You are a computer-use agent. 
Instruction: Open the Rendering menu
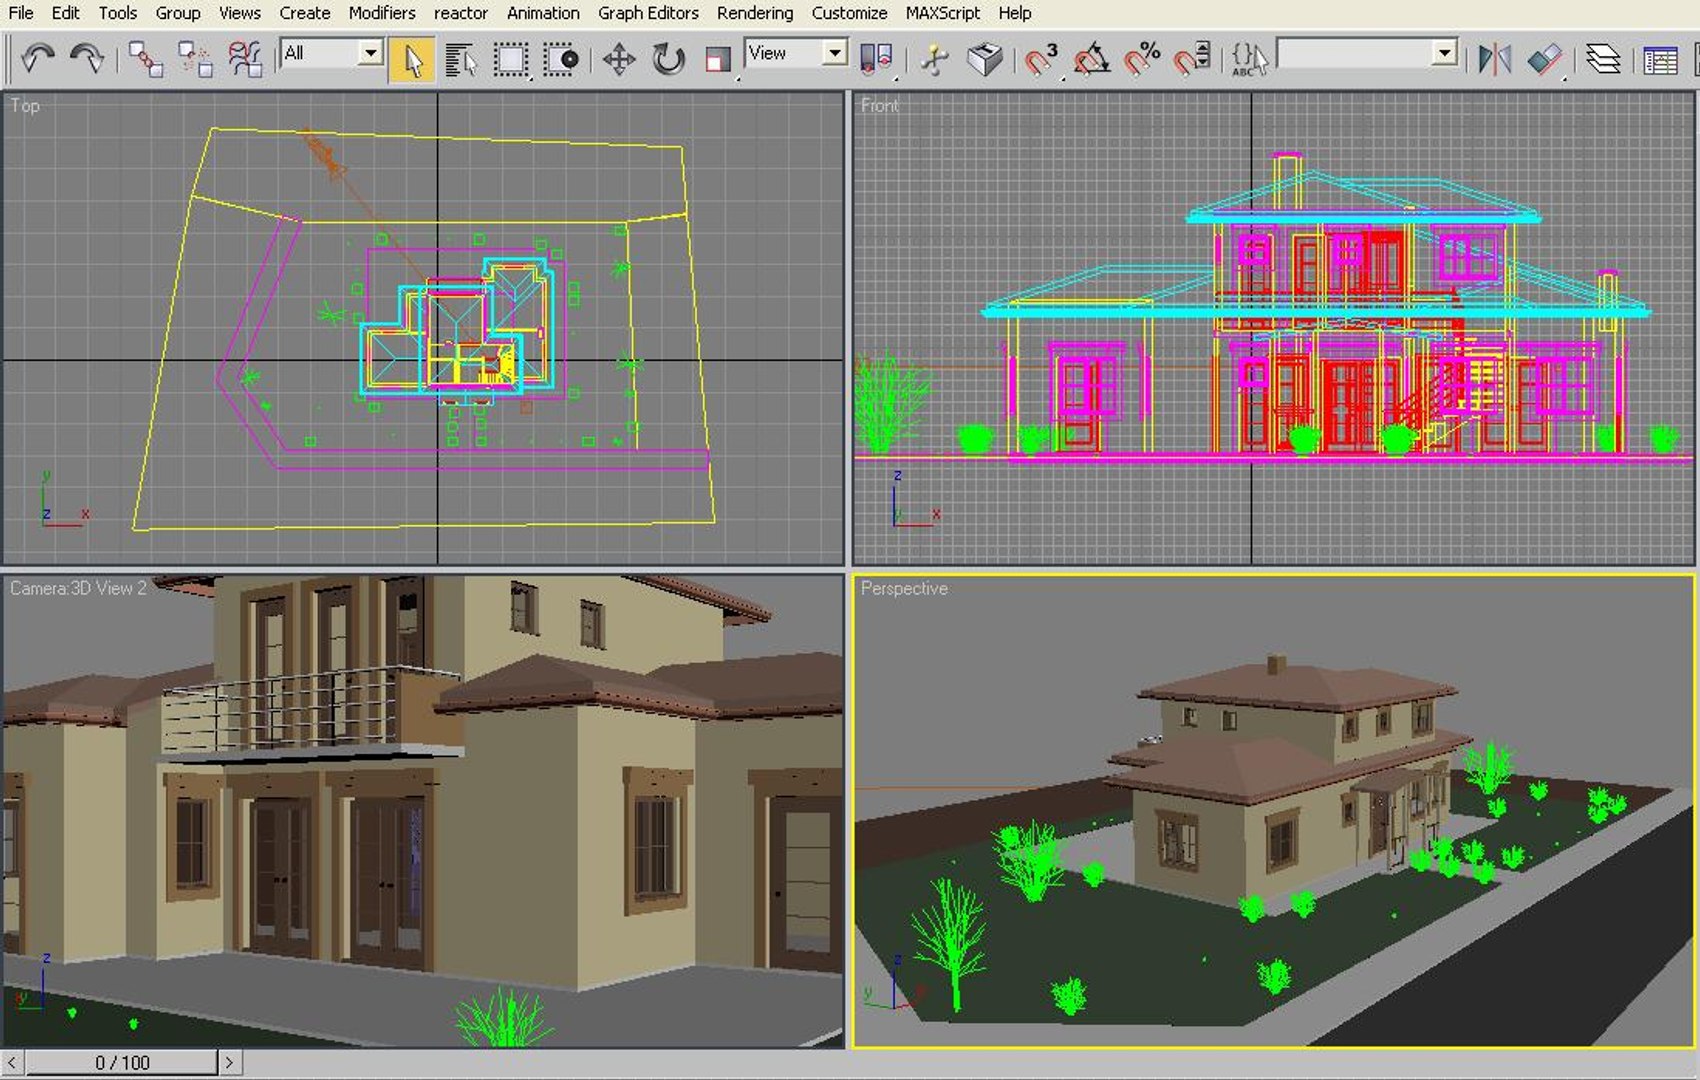coord(755,13)
